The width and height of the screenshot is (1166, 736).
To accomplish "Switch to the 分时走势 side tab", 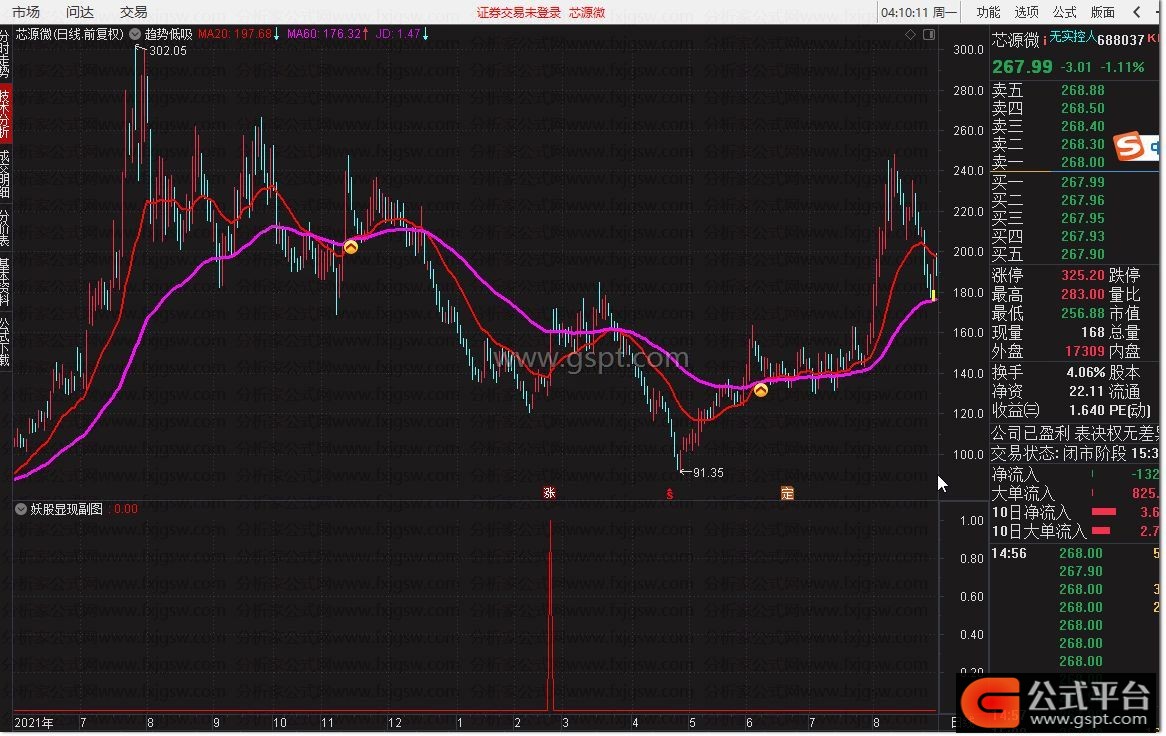I will click(x=4, y=54).
